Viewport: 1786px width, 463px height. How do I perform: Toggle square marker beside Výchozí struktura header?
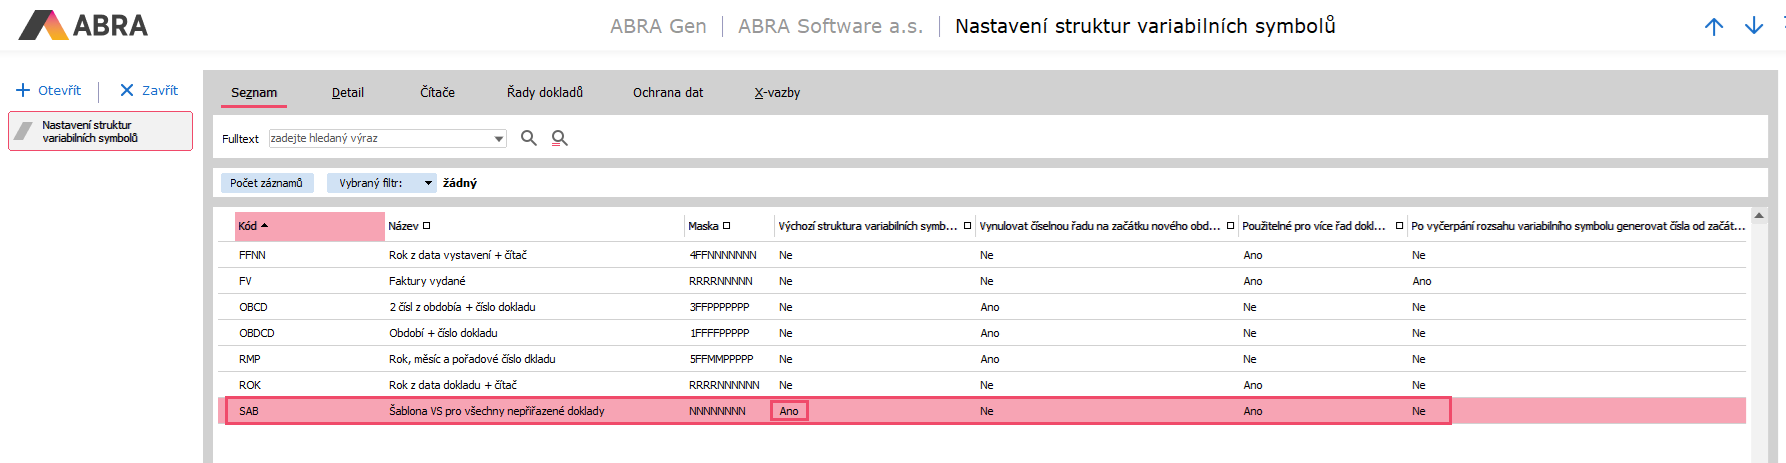pyautogui.click(x=967, y=226)
